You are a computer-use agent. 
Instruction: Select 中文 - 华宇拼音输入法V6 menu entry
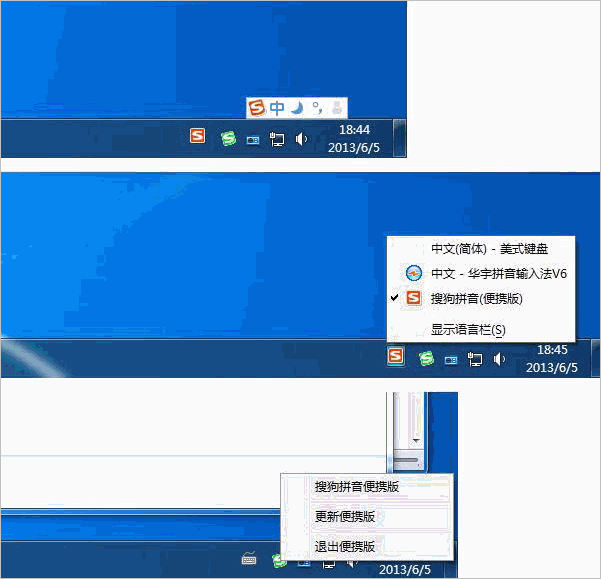click(x=481, y=274)
